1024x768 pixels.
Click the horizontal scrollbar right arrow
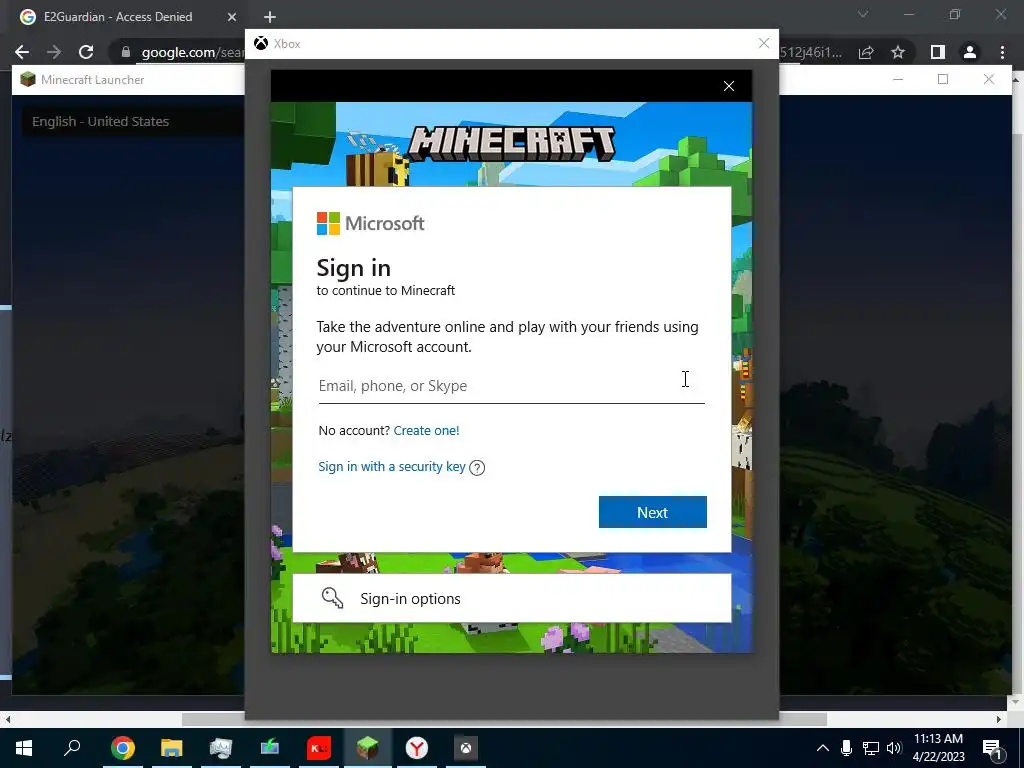coord(999,720)
